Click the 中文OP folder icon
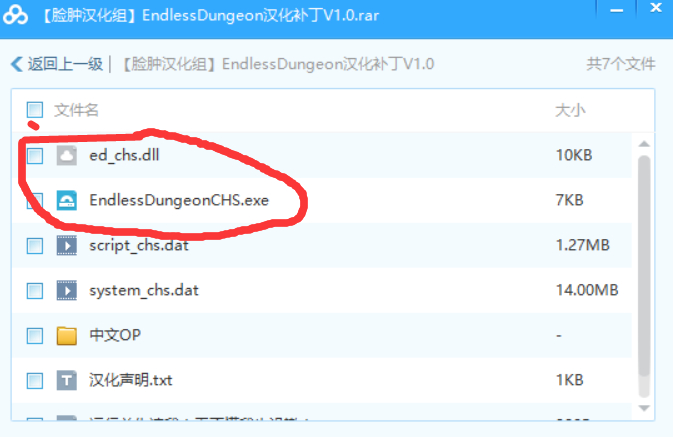The height and width of the screenshot is (437, 673). pos(67,335)
